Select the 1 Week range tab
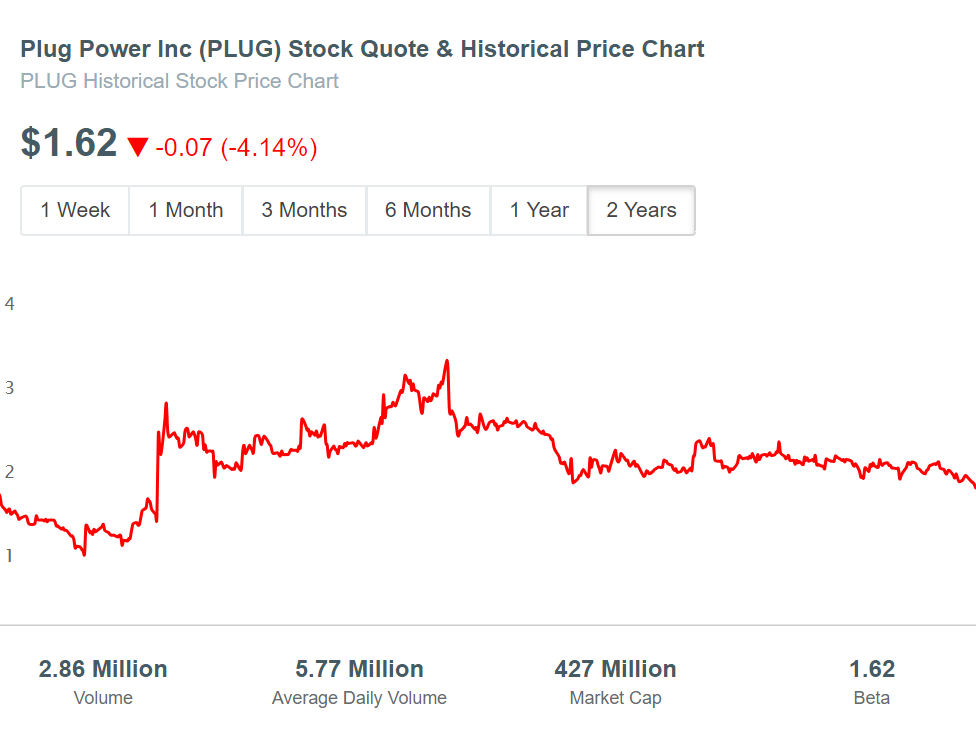This screenshot has height=740, width=976. tap(75, 210)
